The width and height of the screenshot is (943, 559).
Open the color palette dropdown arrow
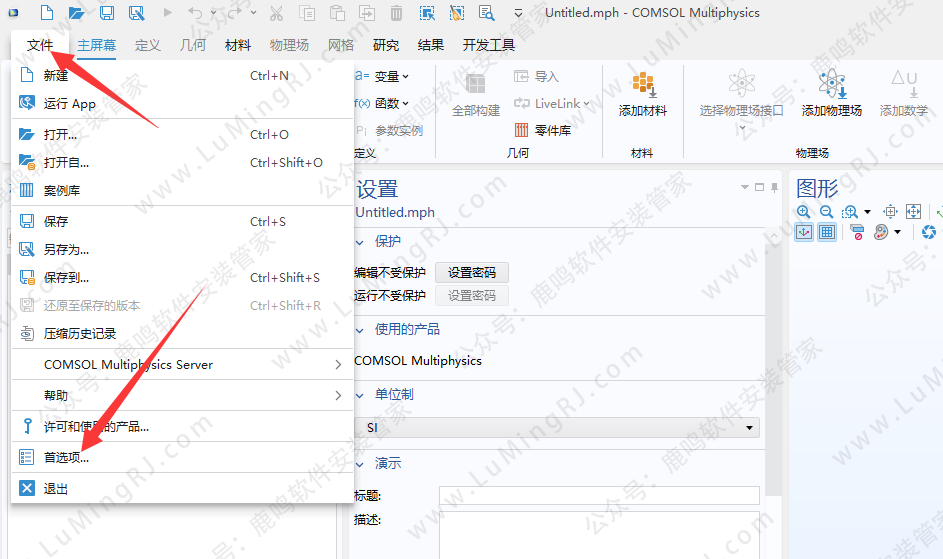pyautogui.click(x=897, y=232)
